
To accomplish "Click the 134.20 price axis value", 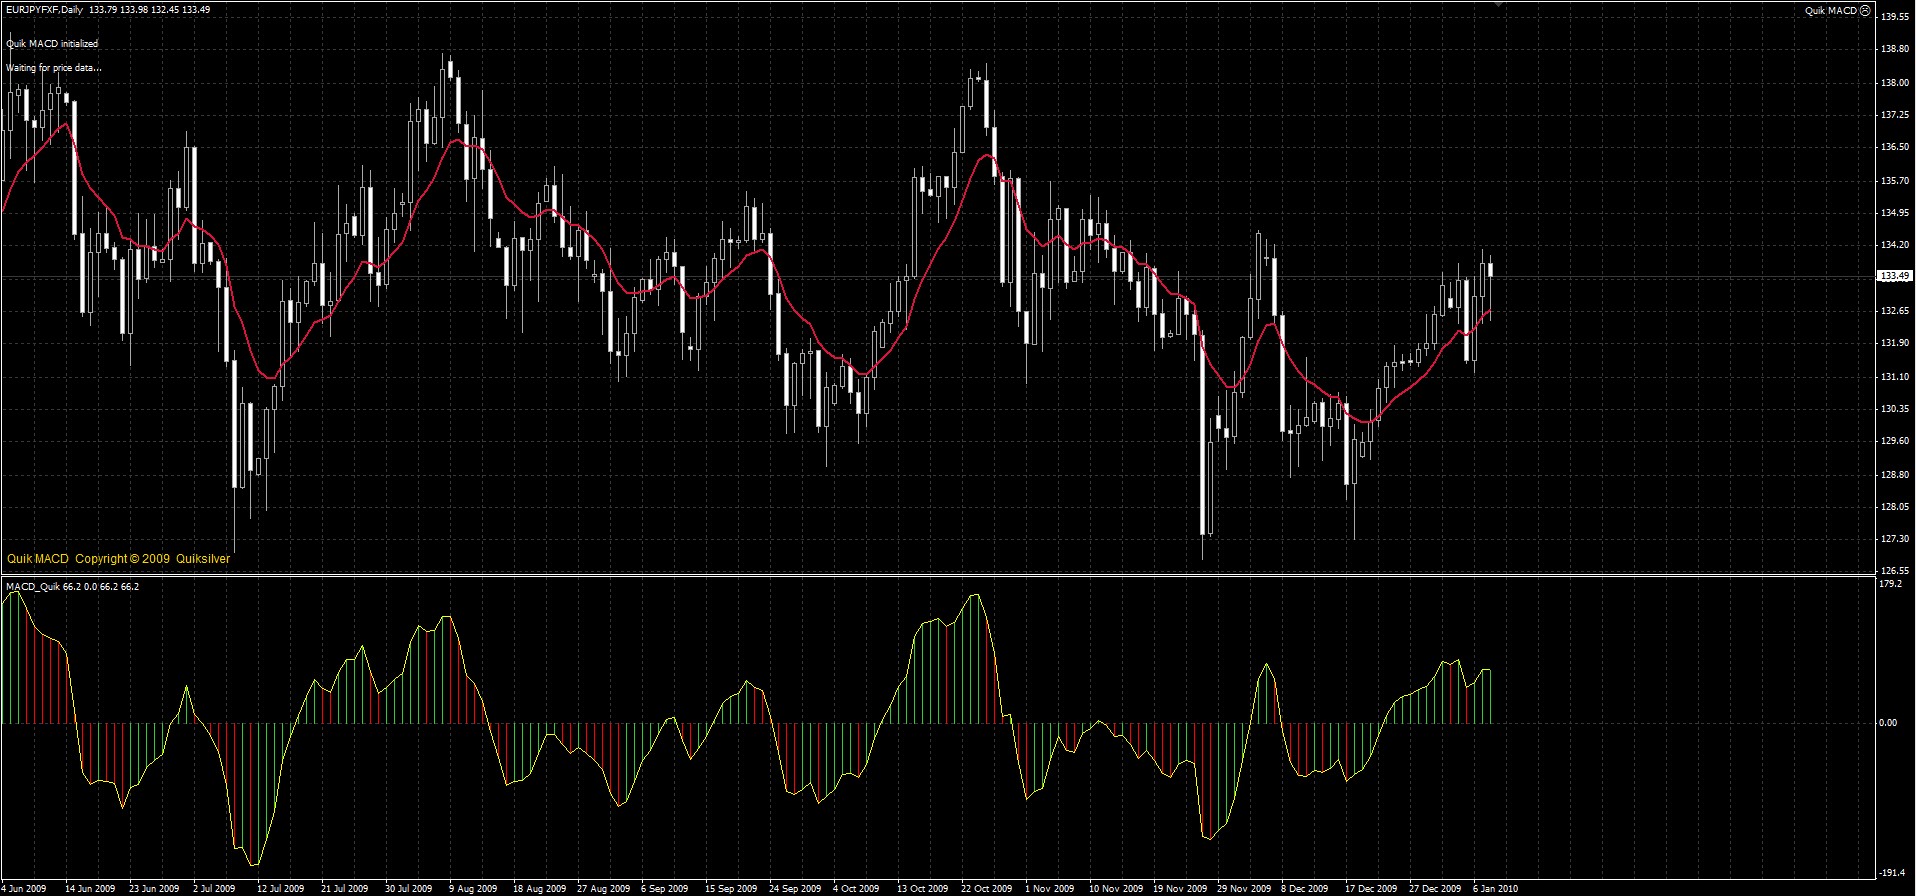I will click(x=1894, y=245).
